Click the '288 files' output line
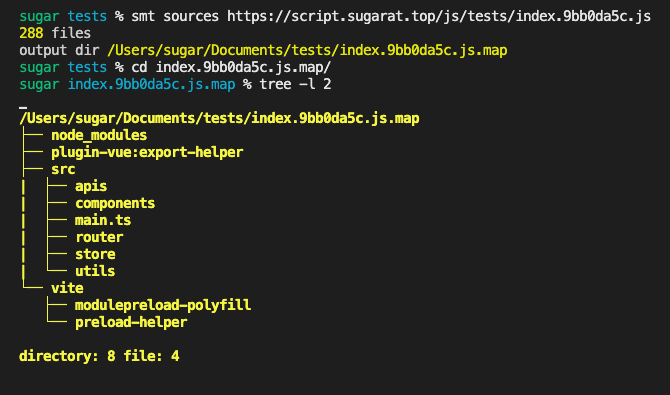The width and height of the screenshot is (670, 395). [x=55, y=33]
